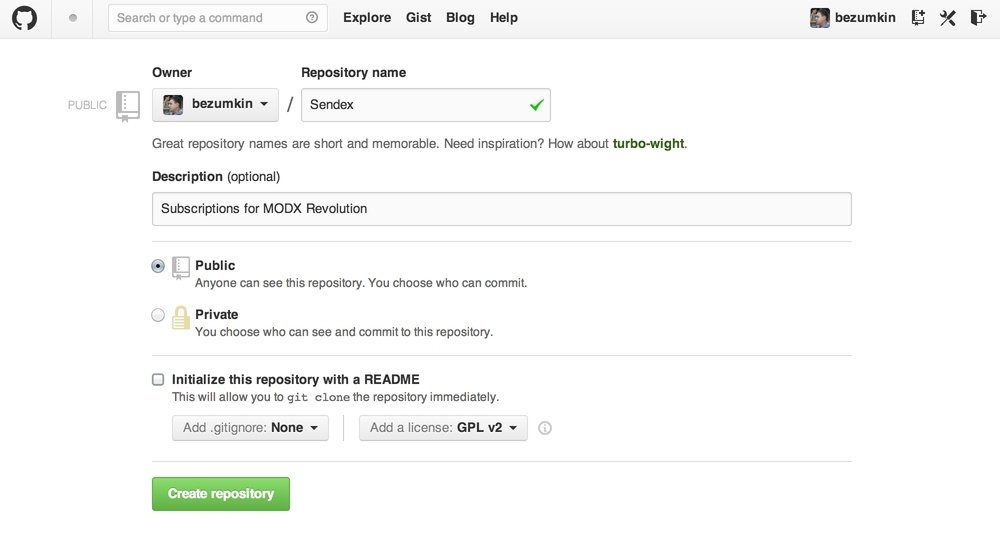Click bezumkin profile avatar in header
Screen dimensions: 1000x550
tap(819, 18)
